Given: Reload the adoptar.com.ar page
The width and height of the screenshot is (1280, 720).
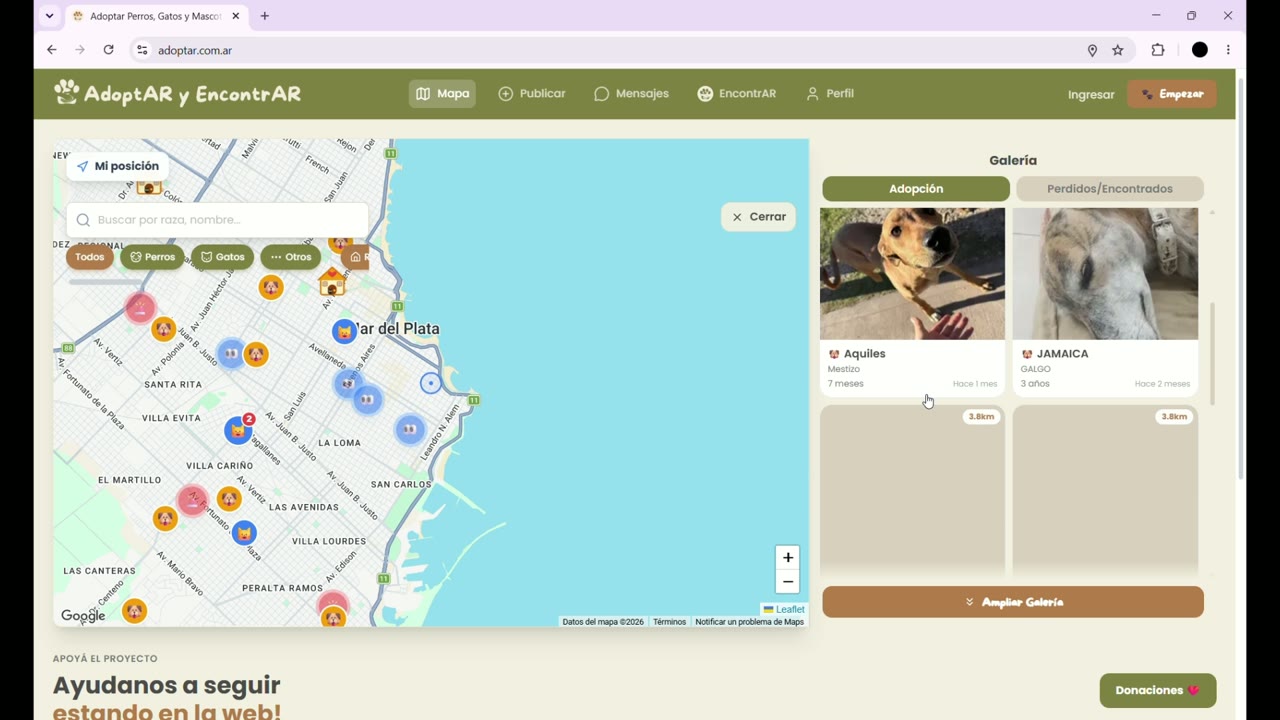Looking at the screenshot, I should [108, 50].
